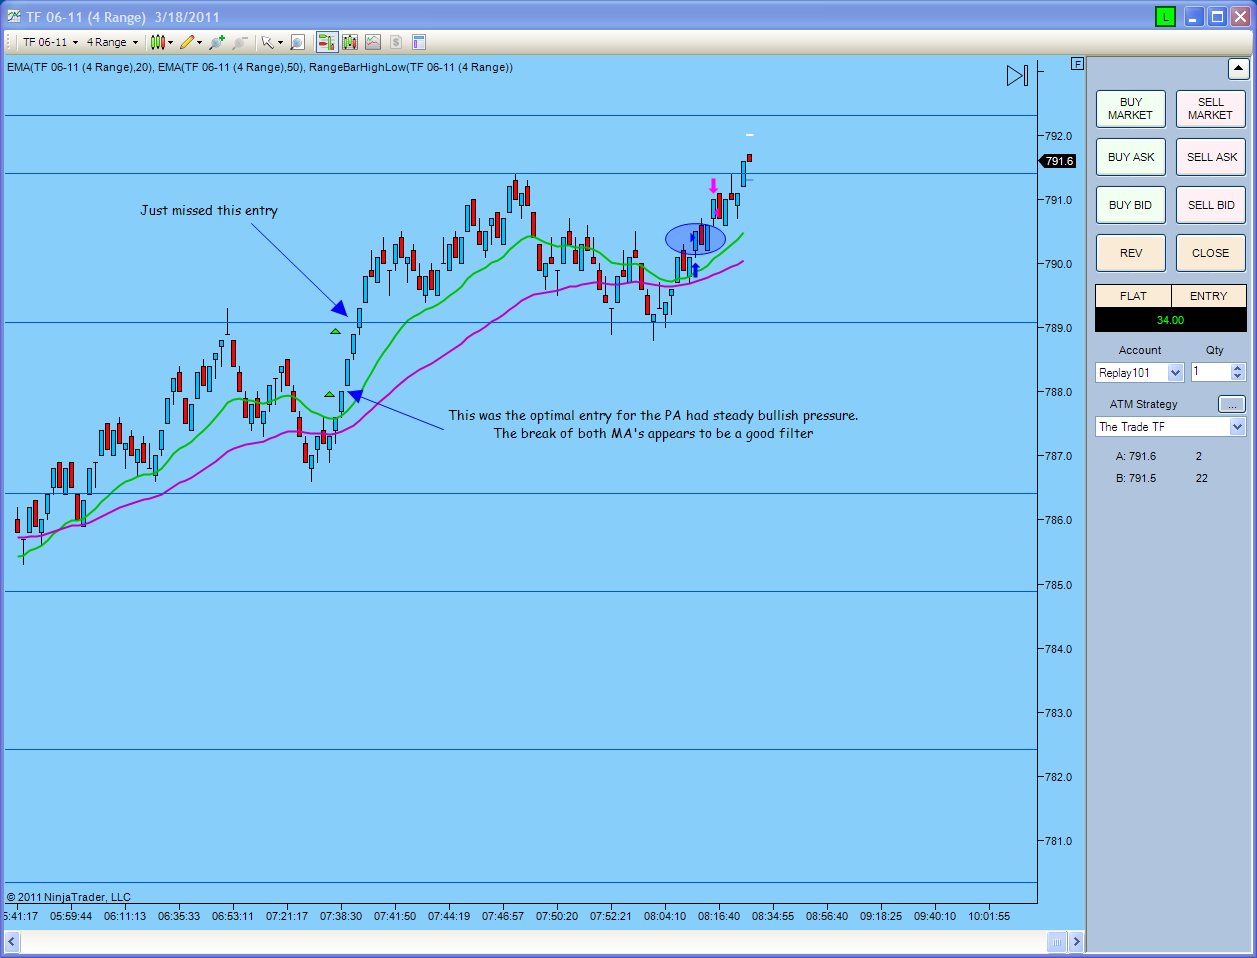Image resolution: width=1257 pixels, height=958 pixels.
Task: Collapse panel with the up arrow button
Action: click(1238, 69)
